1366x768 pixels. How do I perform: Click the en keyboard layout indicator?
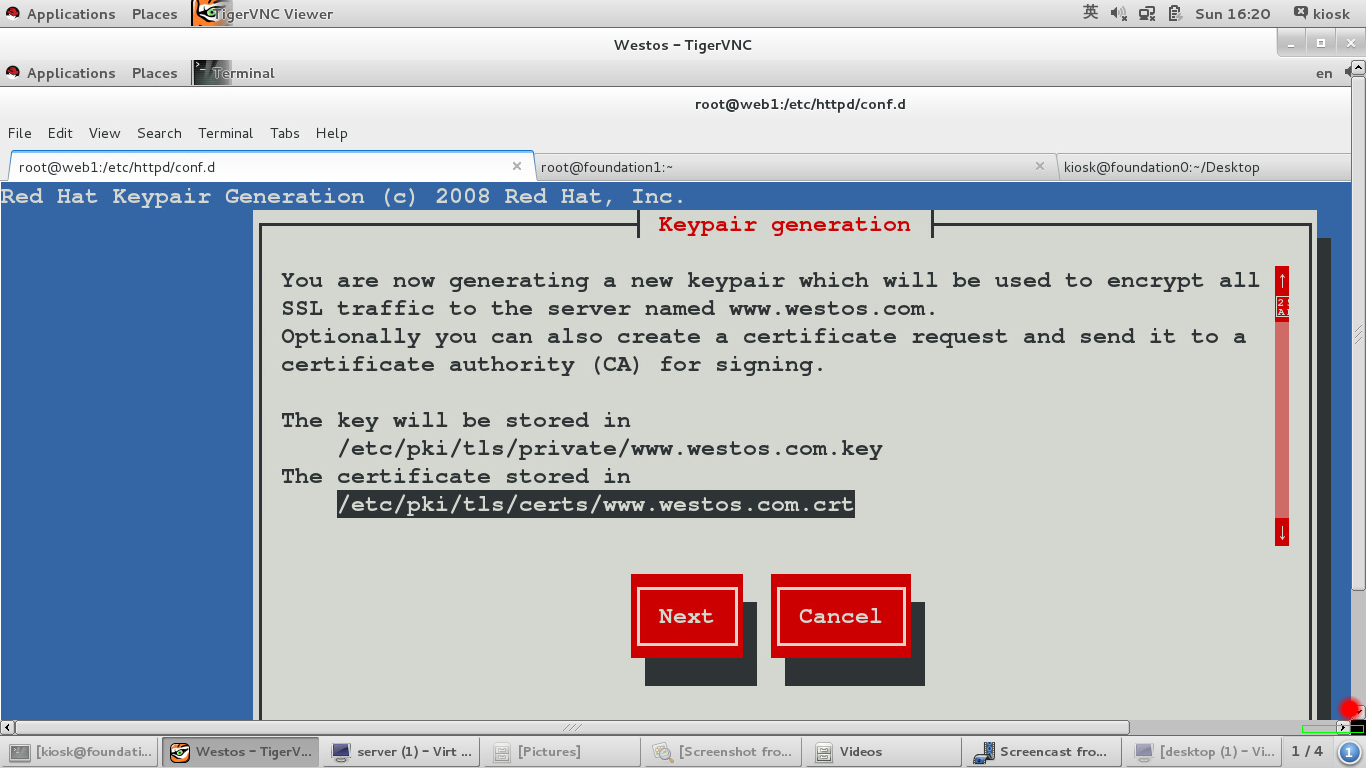pos(1324,73)
